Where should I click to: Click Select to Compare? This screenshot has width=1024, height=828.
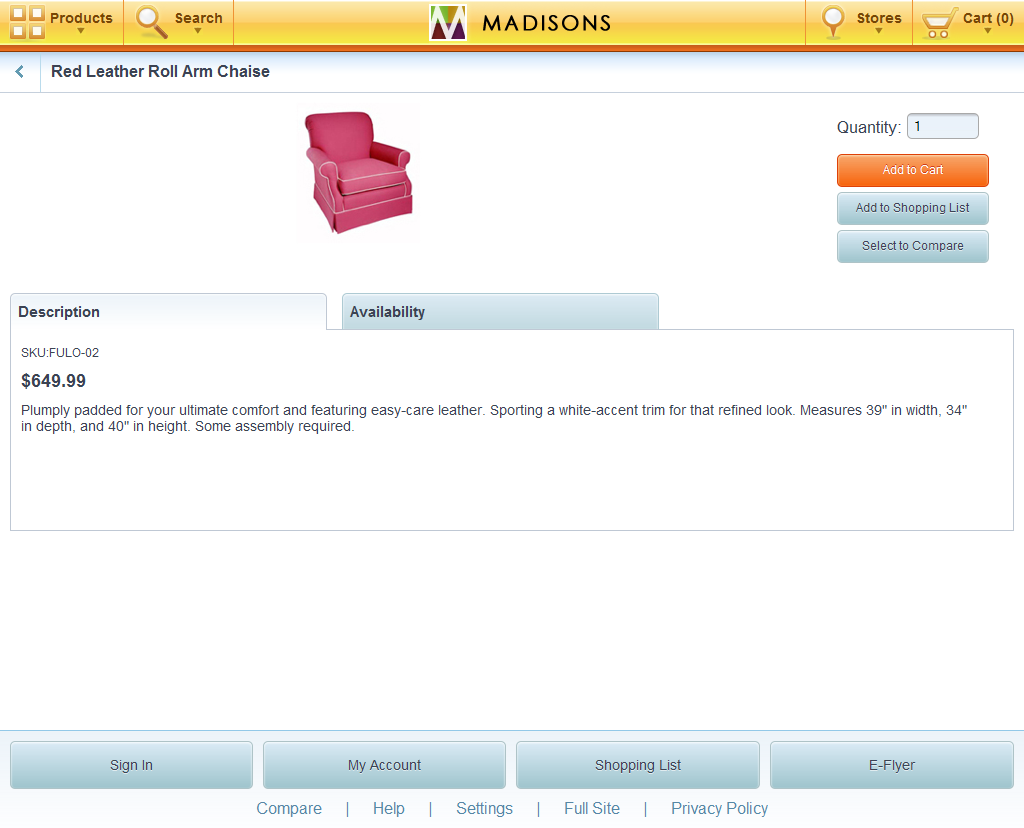click(912, 246)
